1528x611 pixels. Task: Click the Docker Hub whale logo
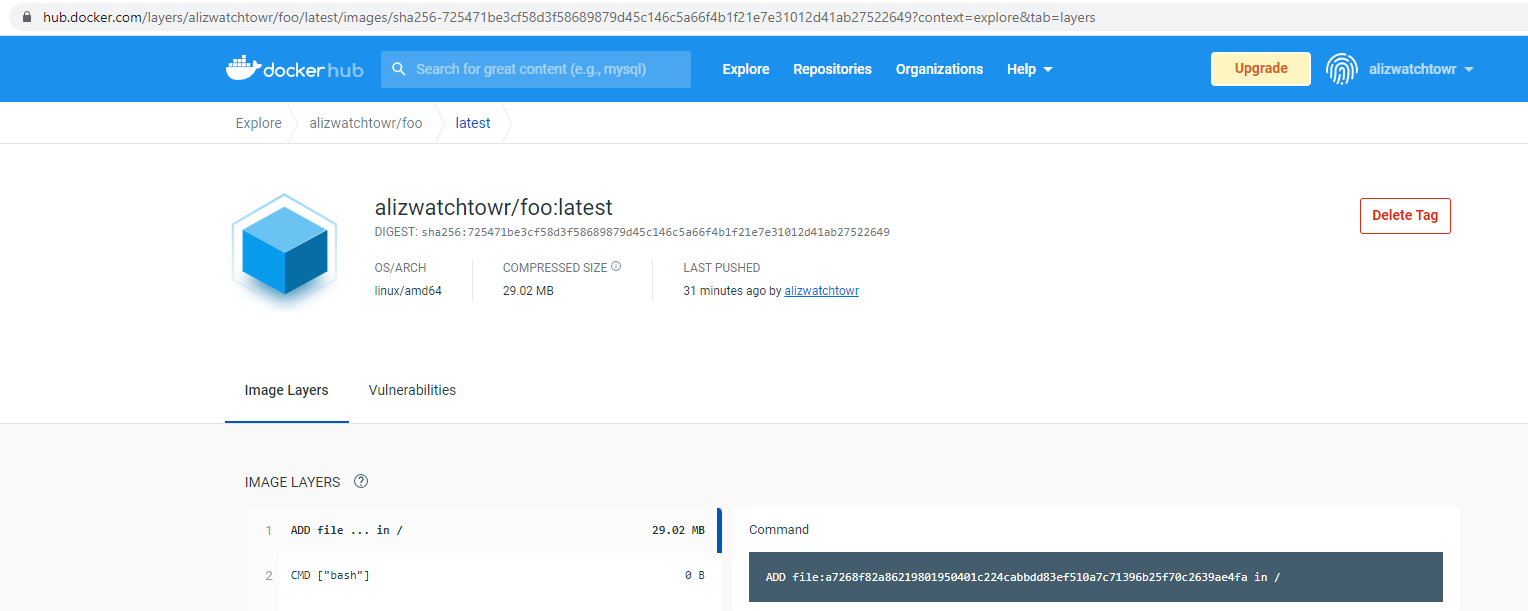point(294,69)
